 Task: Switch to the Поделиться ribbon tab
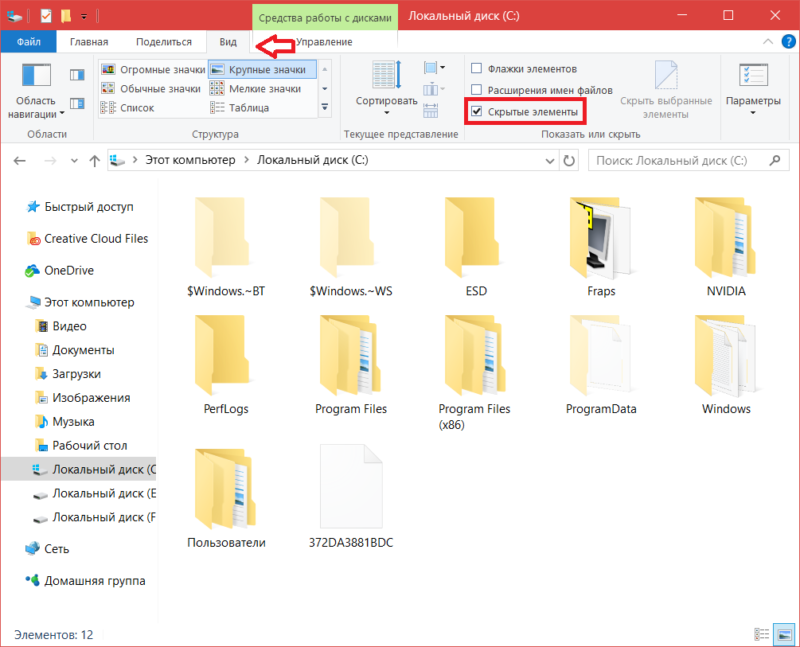(164, 42)
